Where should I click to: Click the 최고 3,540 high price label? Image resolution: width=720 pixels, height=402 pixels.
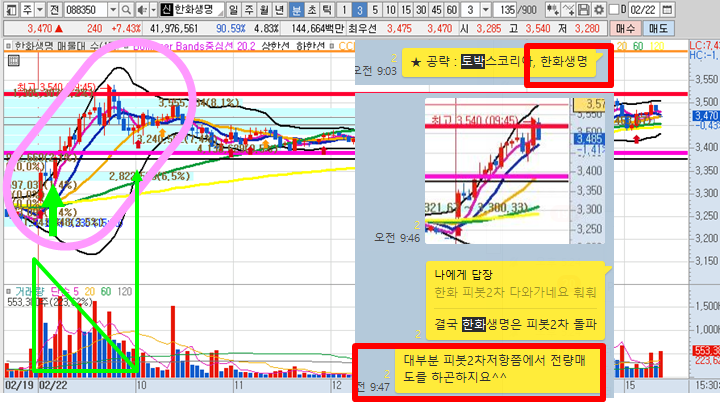click(56, 87)
